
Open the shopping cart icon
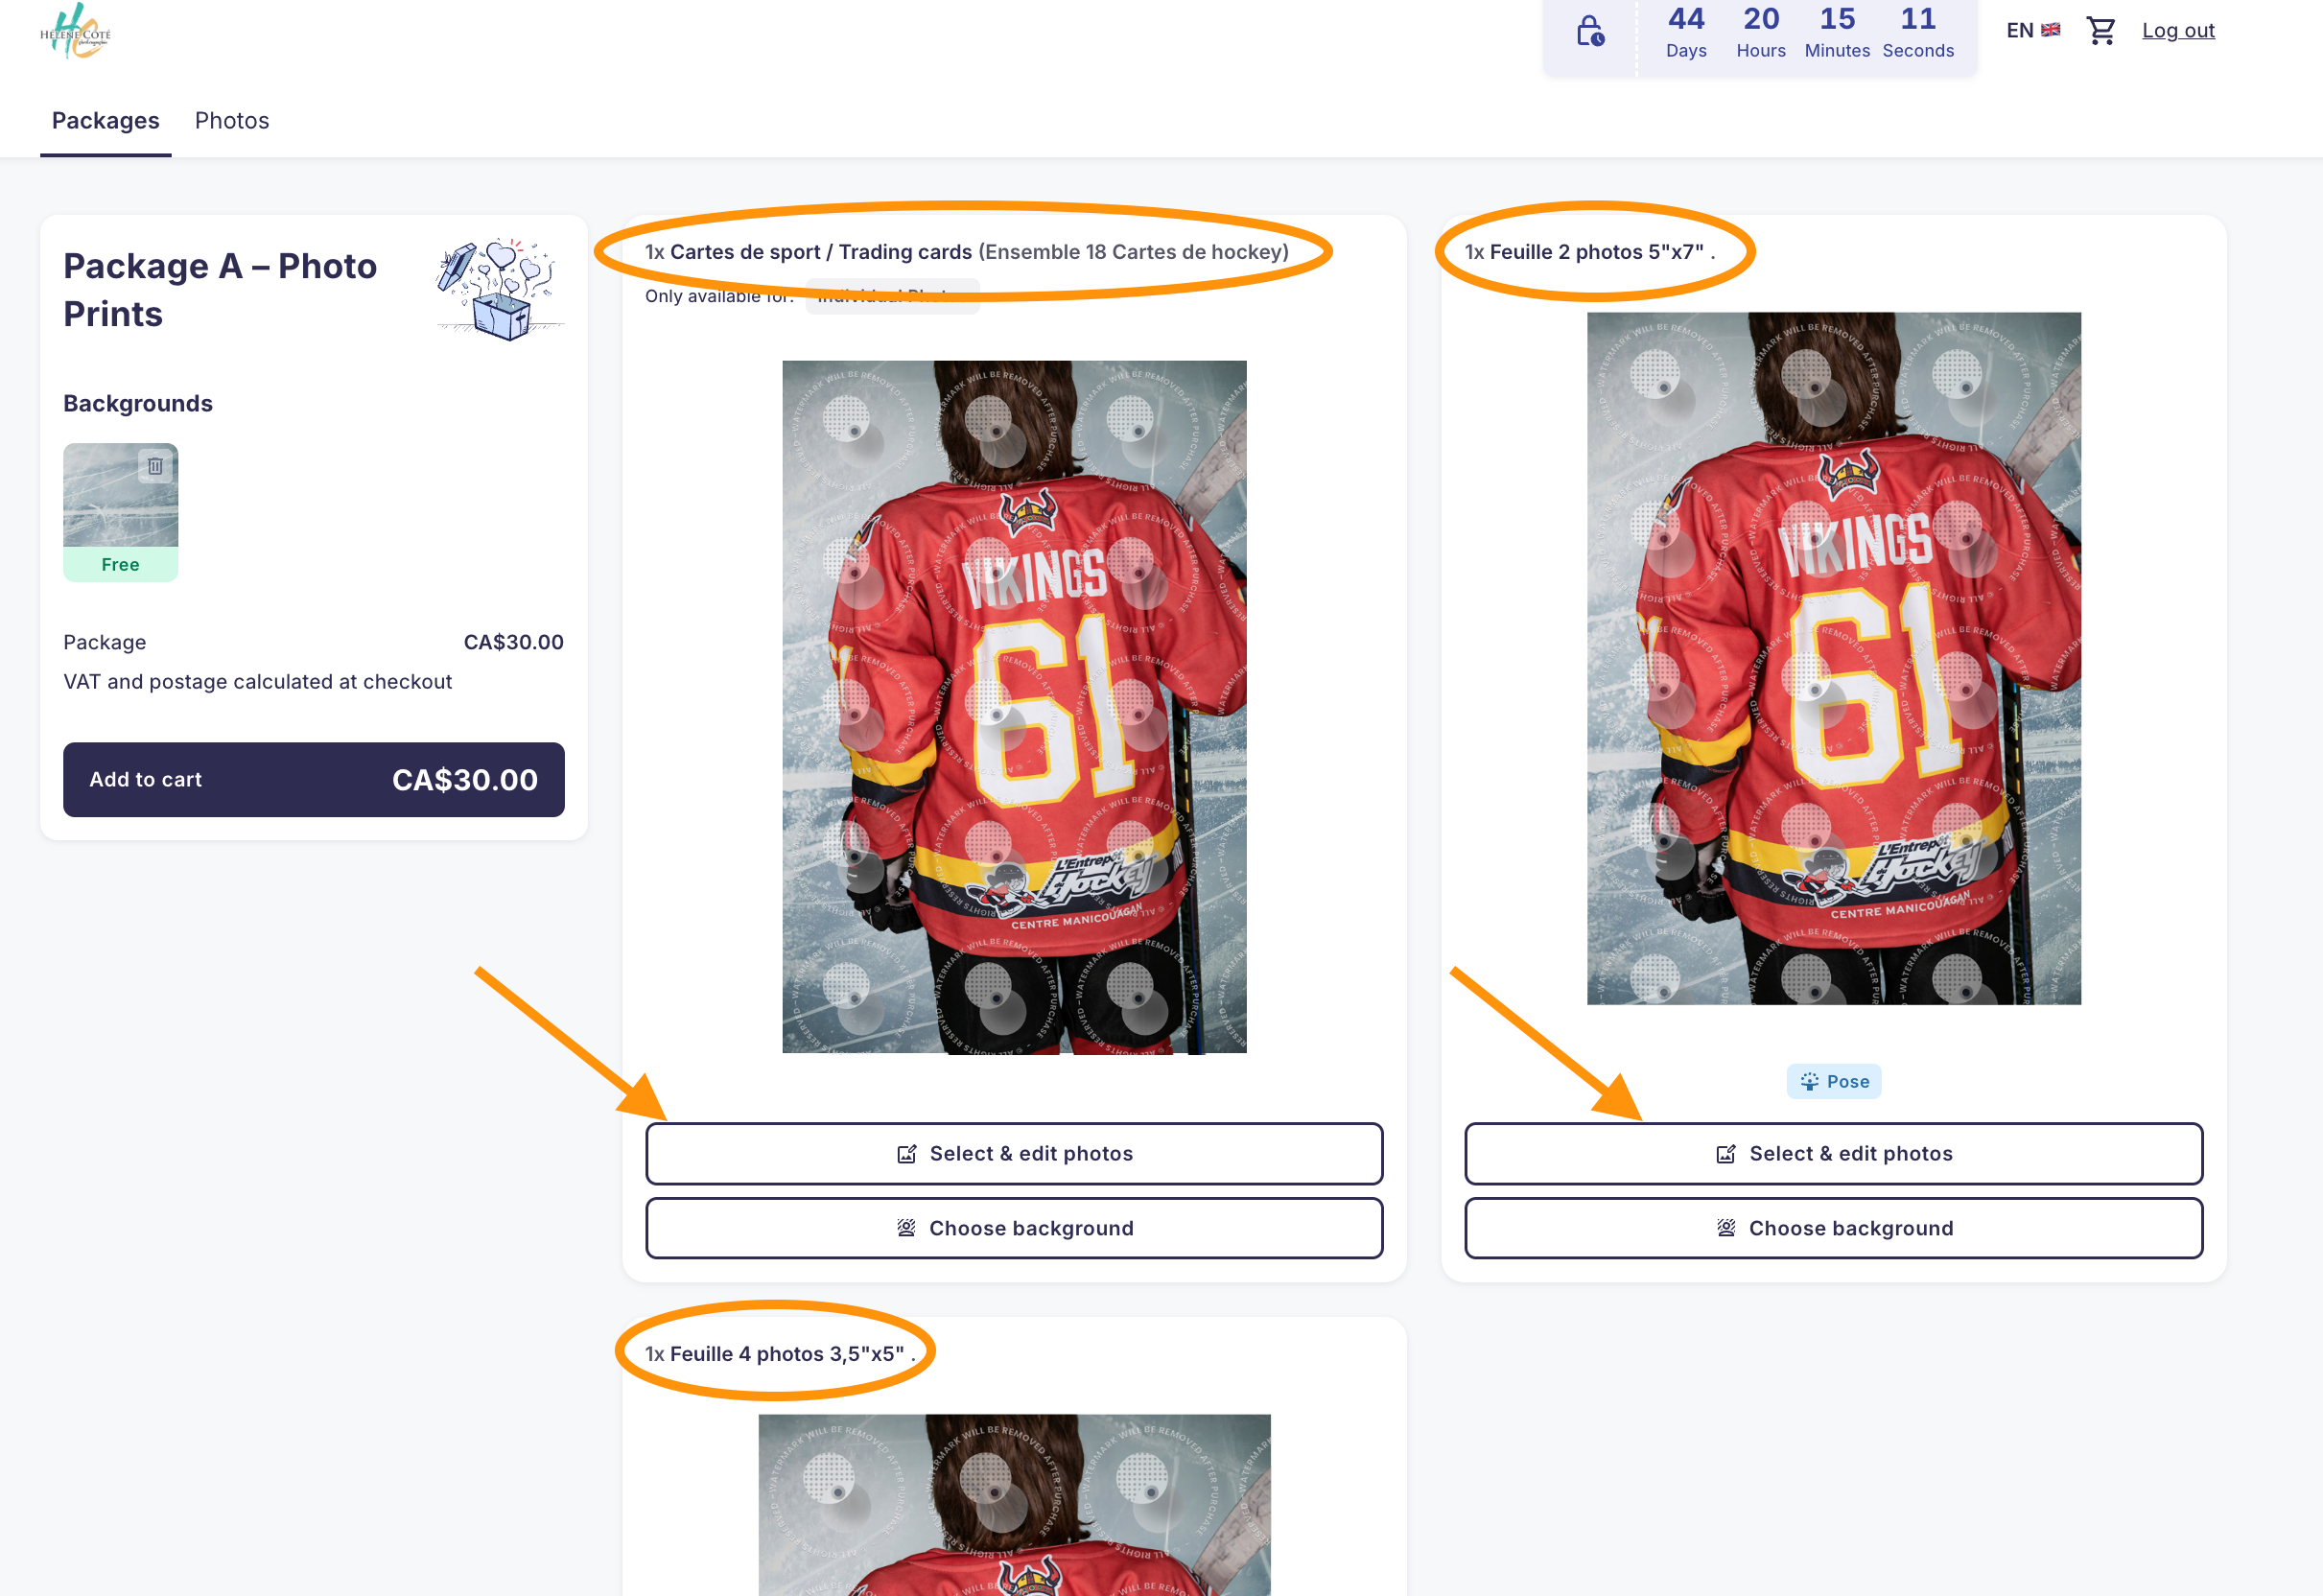2100,31
